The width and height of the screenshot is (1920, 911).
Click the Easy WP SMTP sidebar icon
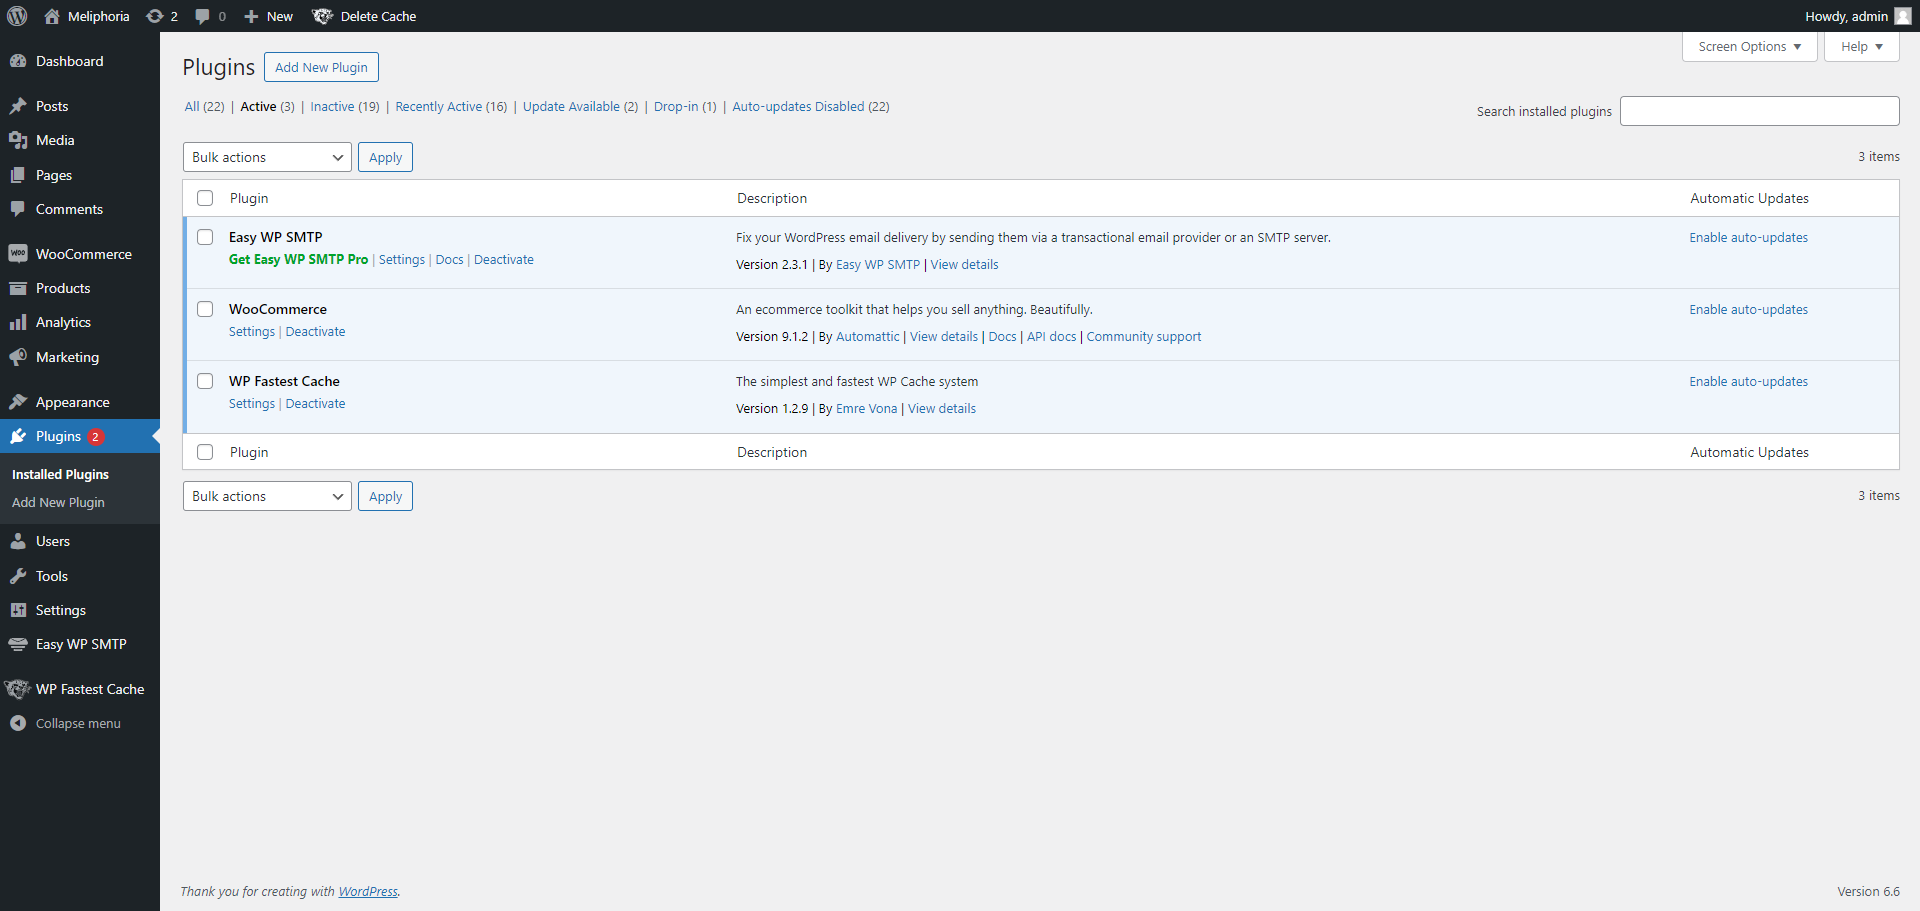tap(18, 644)
